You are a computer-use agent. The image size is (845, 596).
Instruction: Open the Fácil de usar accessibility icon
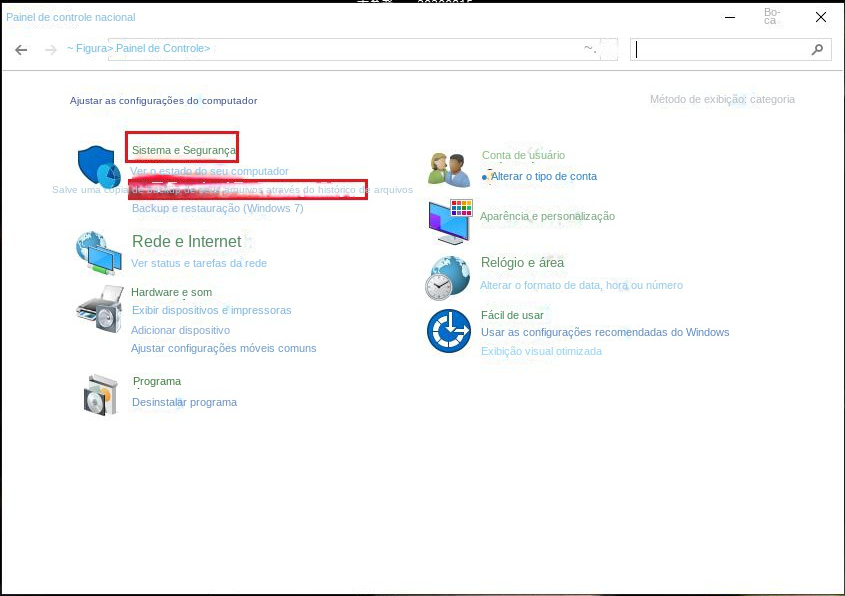click(x=449, y=331)
